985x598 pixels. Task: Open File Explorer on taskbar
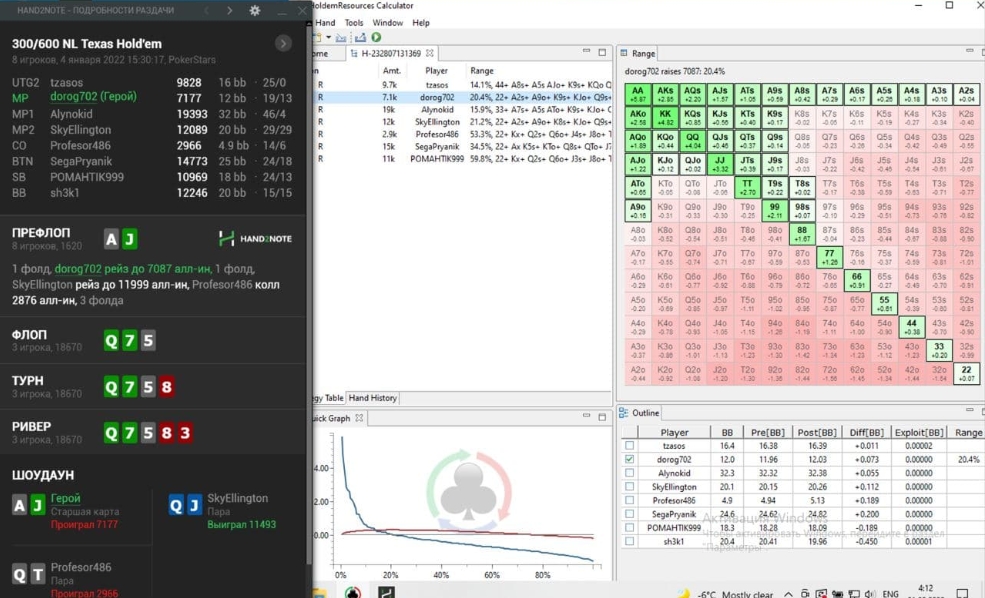(319, 592)
